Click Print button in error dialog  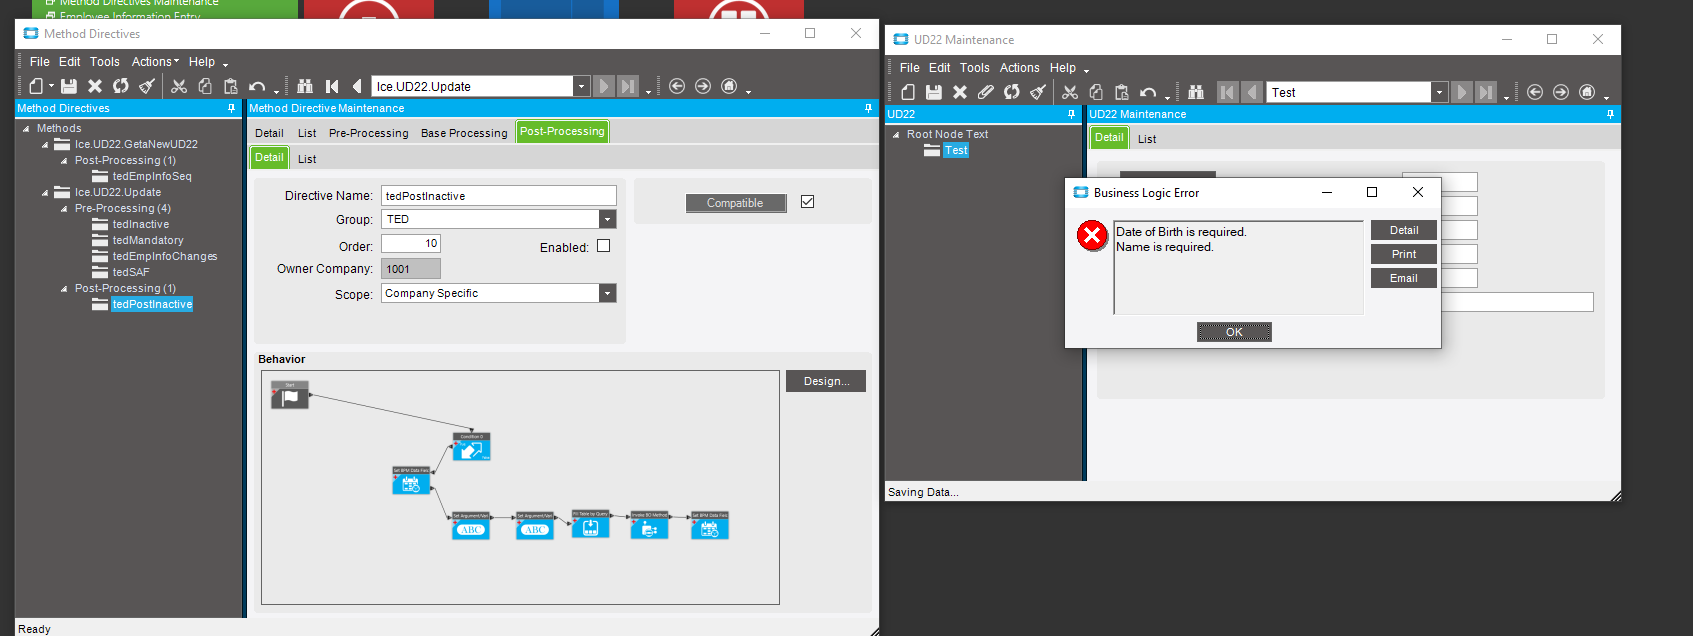point(1404,254)
